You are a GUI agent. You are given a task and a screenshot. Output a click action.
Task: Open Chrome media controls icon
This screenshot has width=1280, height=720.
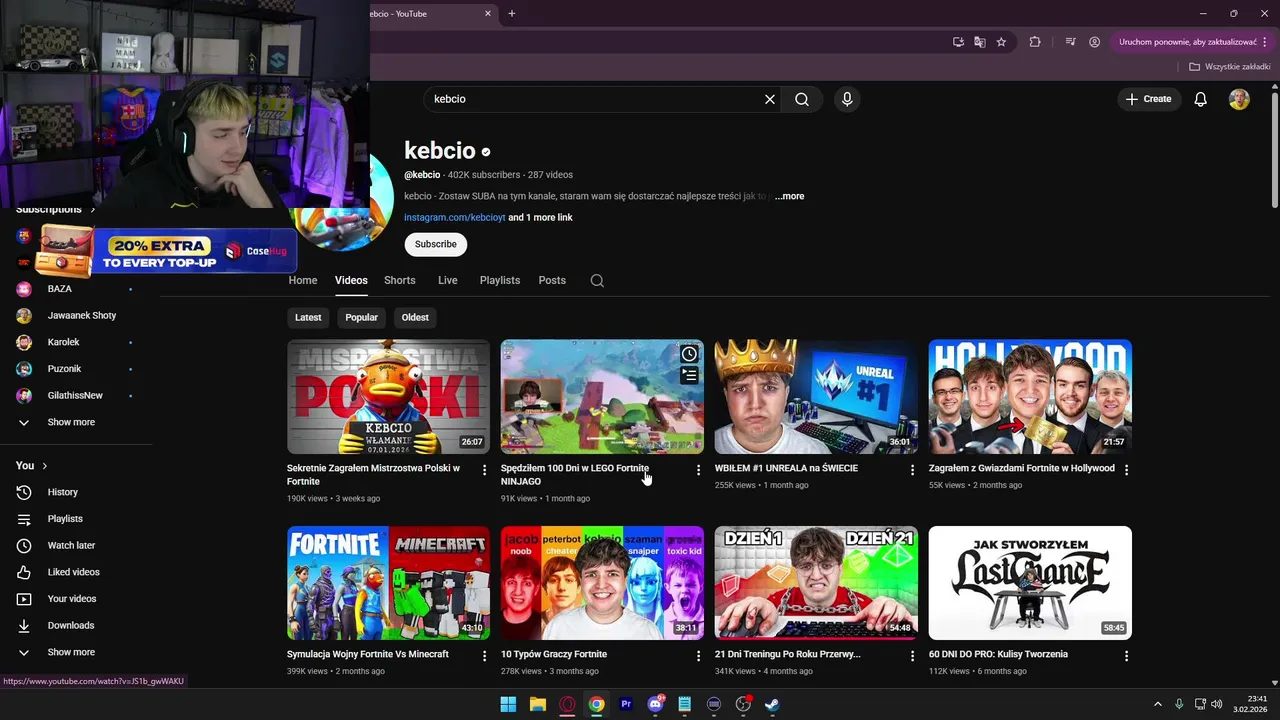pyautogui.click(x=1070, y=42)
